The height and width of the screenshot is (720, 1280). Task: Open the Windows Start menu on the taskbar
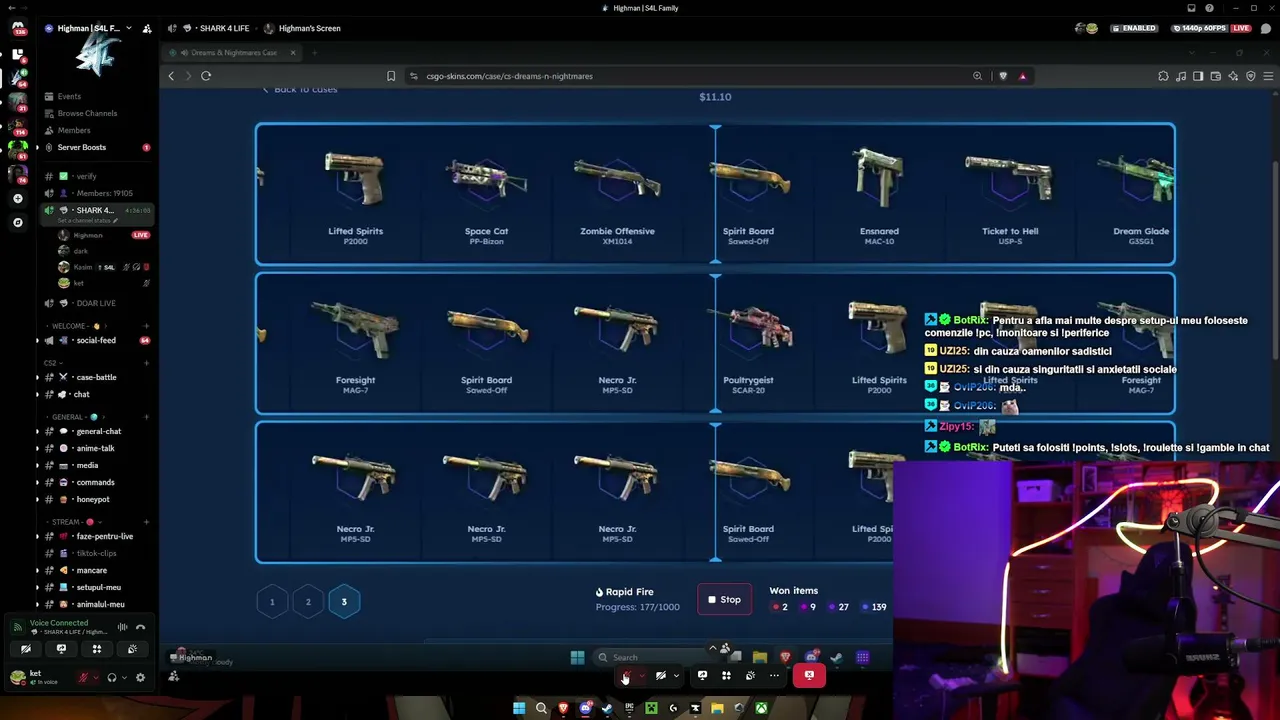coord(519,709)
